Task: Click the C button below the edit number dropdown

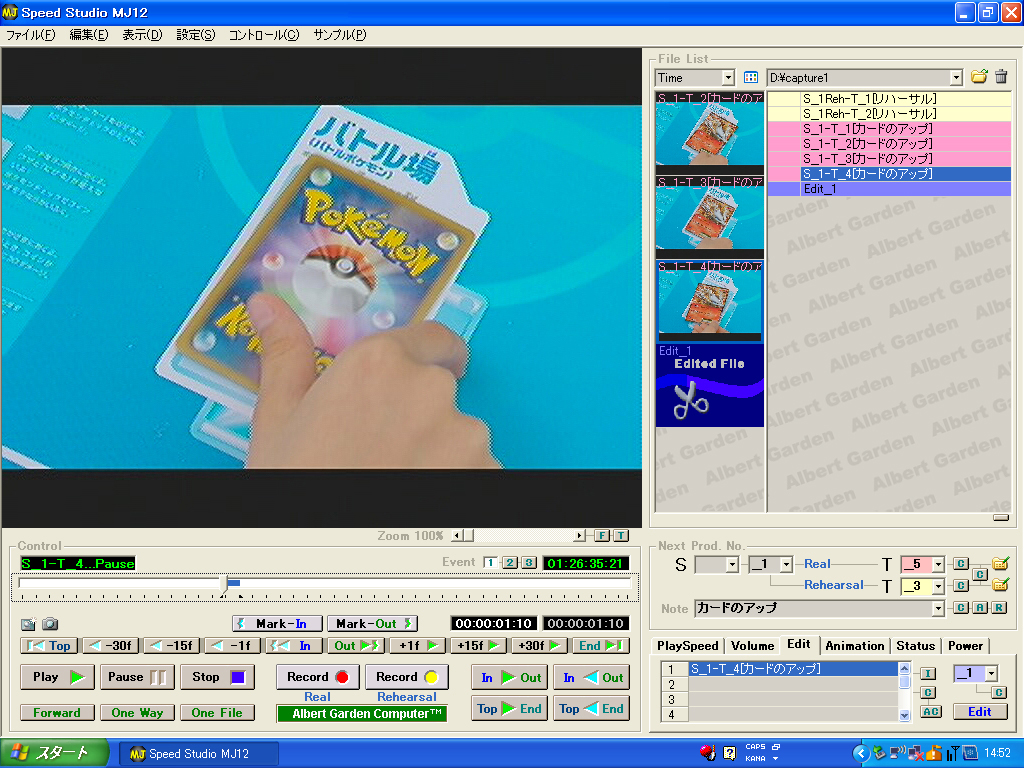Action: [998, 692]
